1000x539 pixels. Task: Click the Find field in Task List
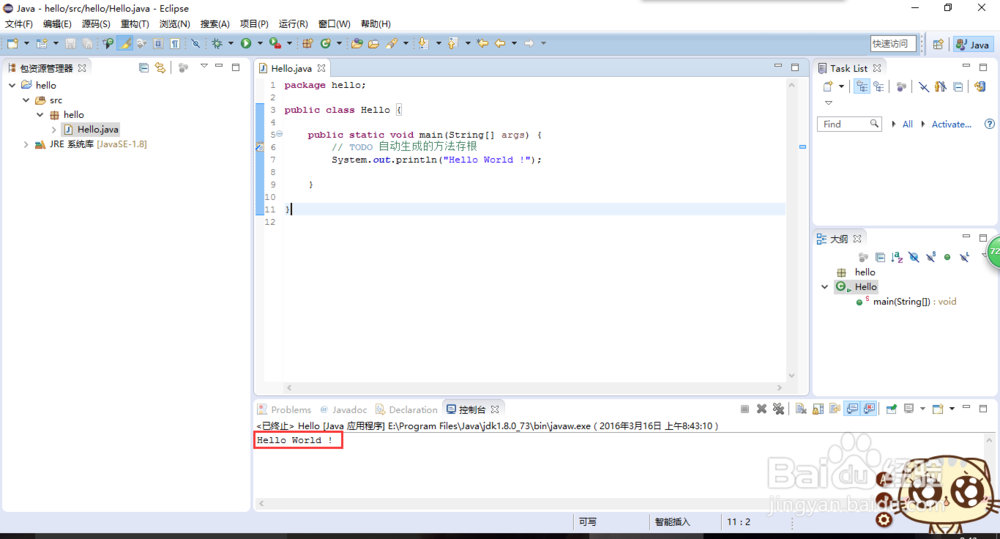(849, 124)
